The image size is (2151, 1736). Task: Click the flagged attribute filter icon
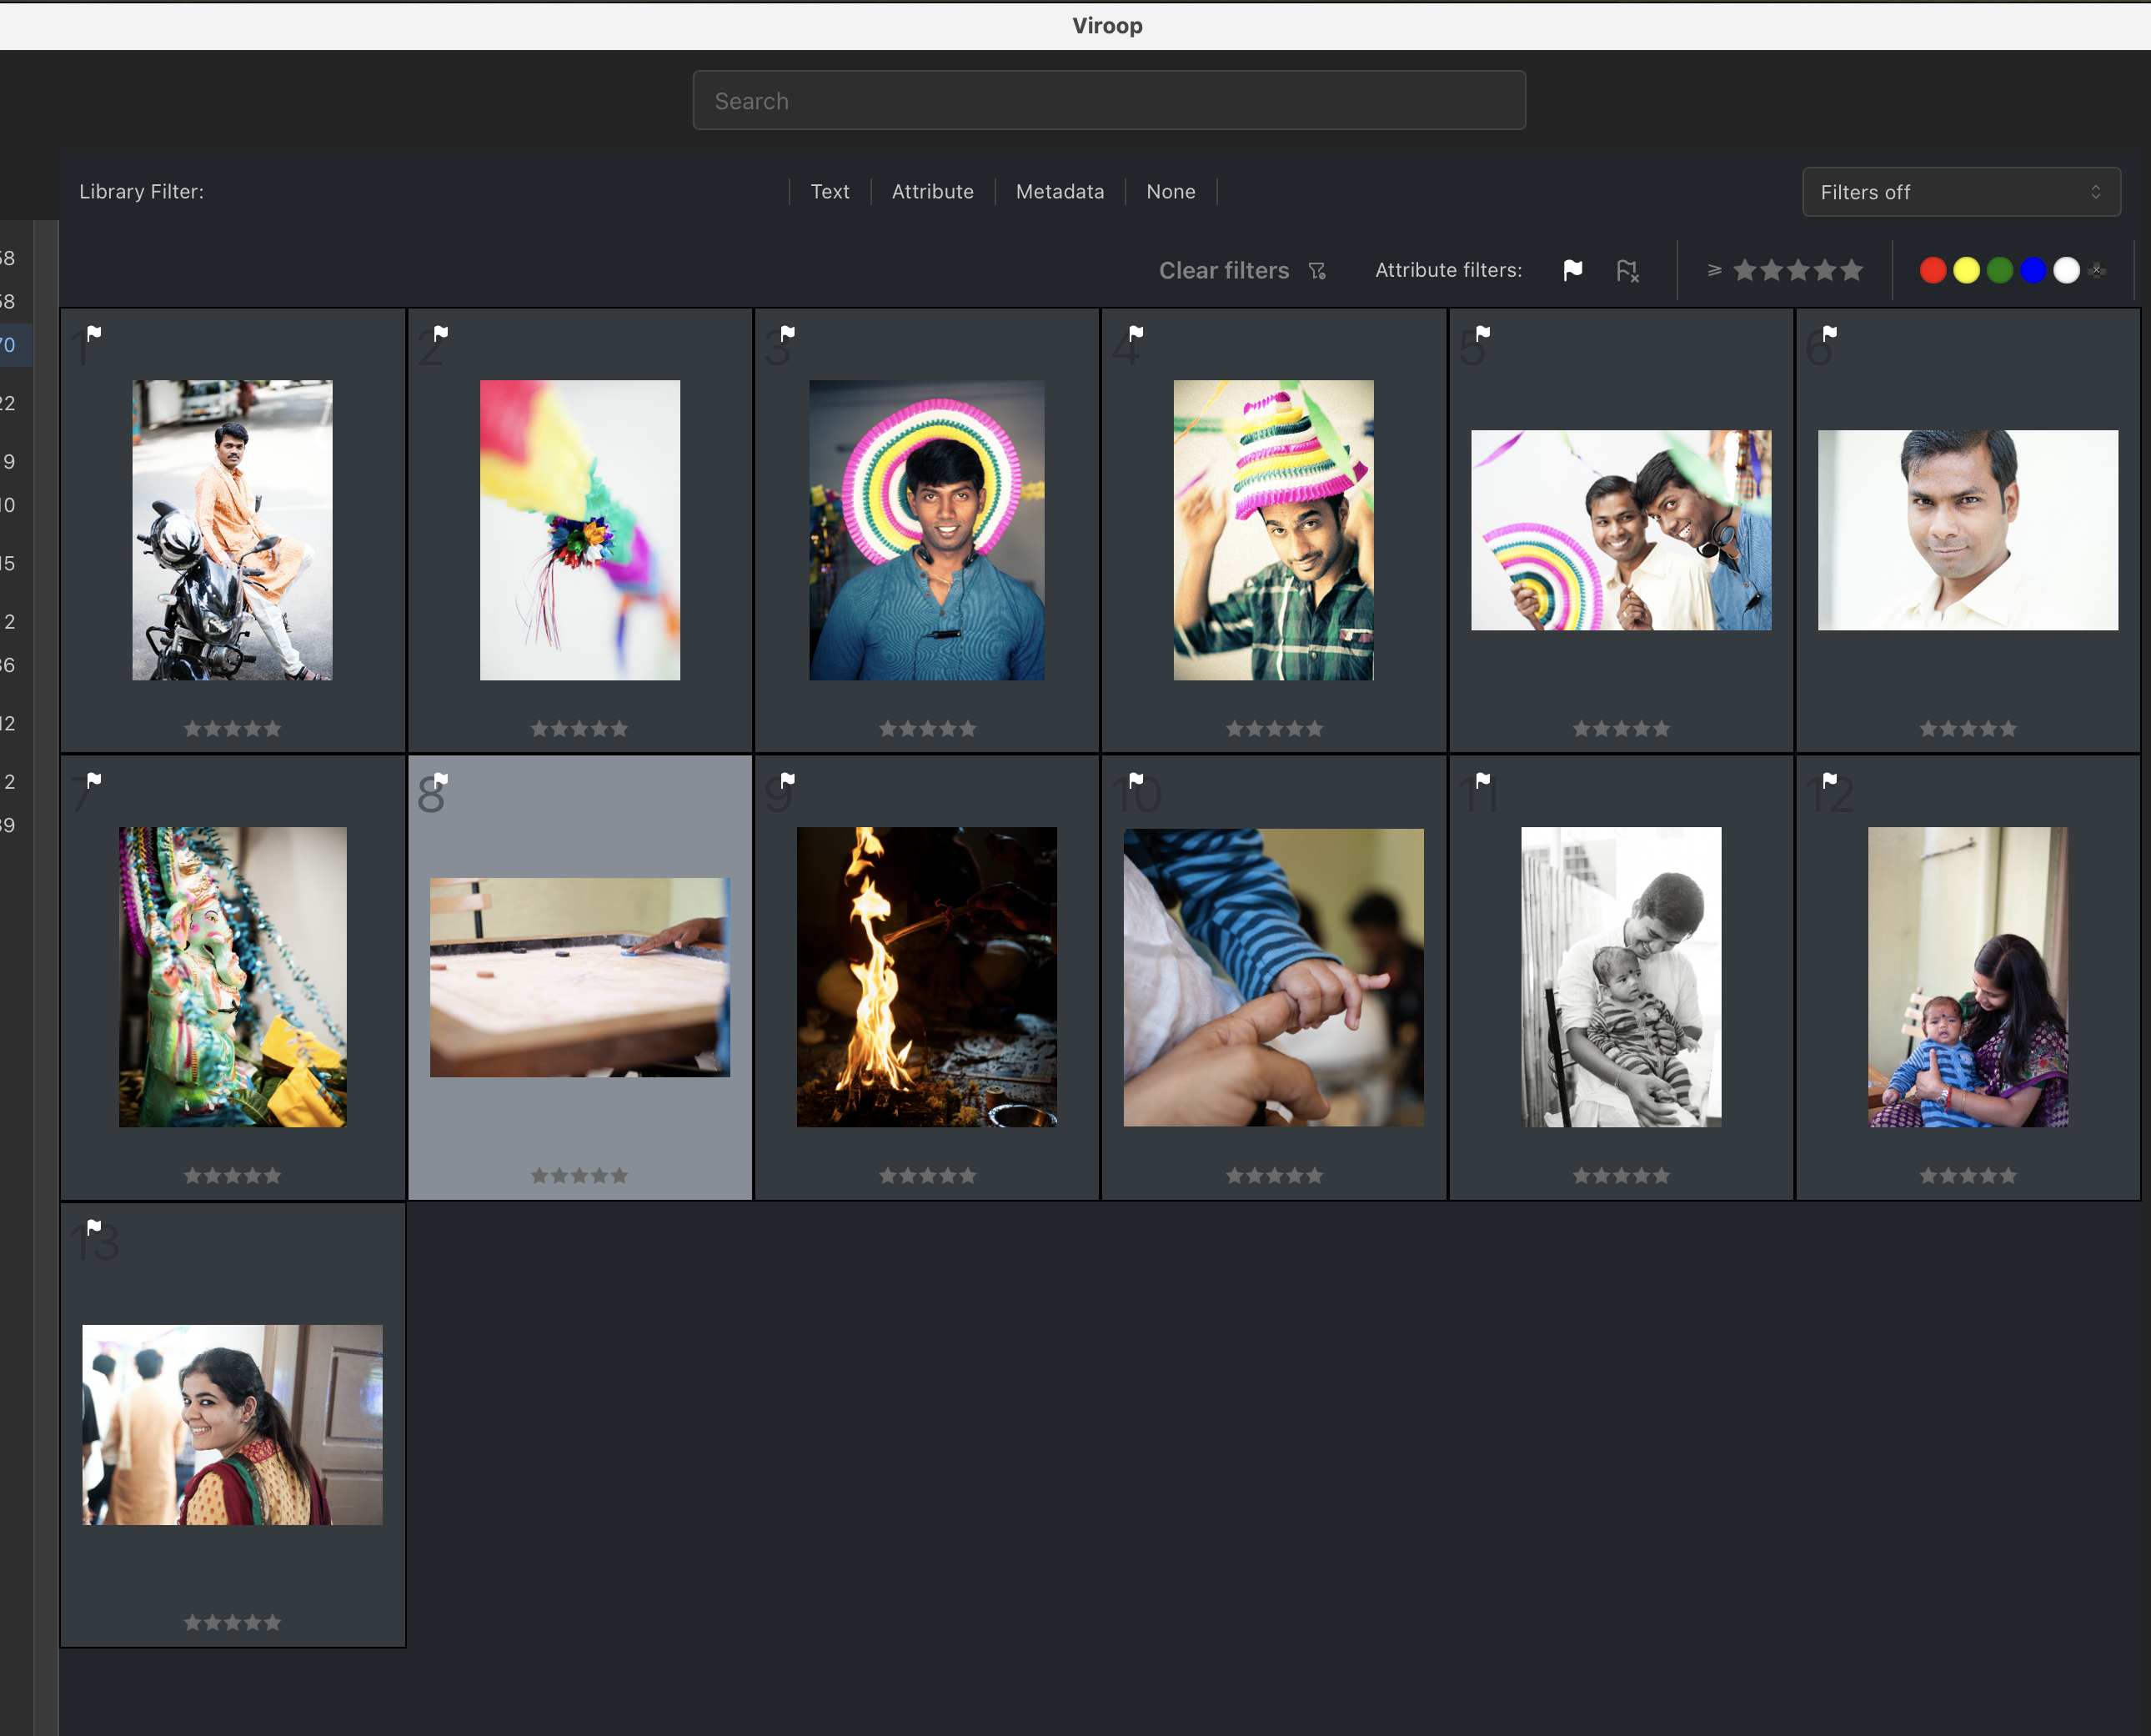pyautogui.click(x=1572, y=270)
